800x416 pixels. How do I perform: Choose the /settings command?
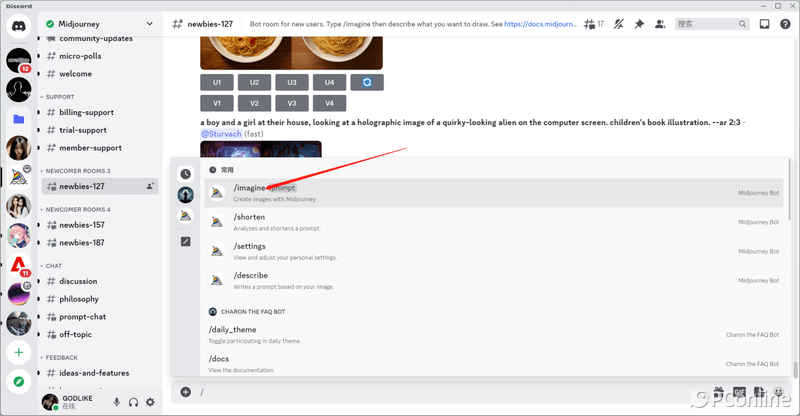493,251
